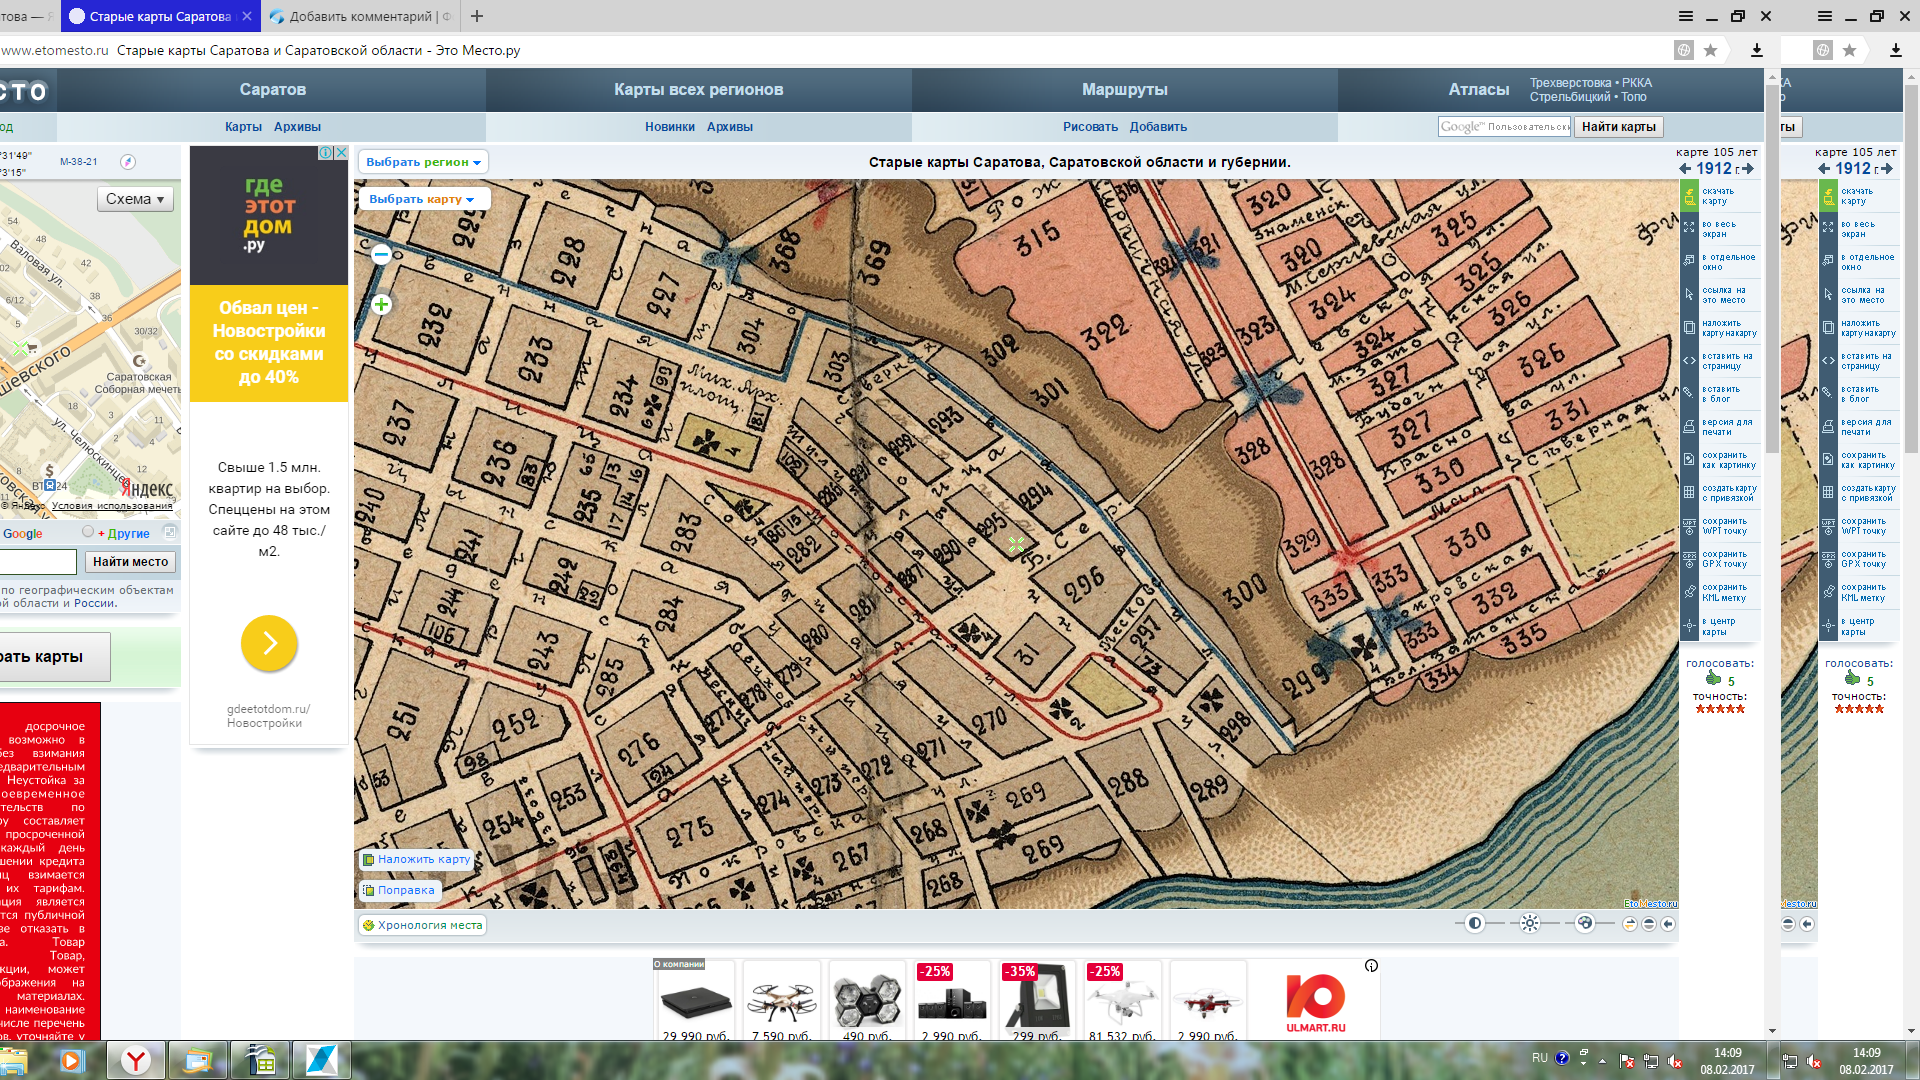Open the 'Выбрать карту' dropdown
1920x1080 pixels.
pos(422,199)
